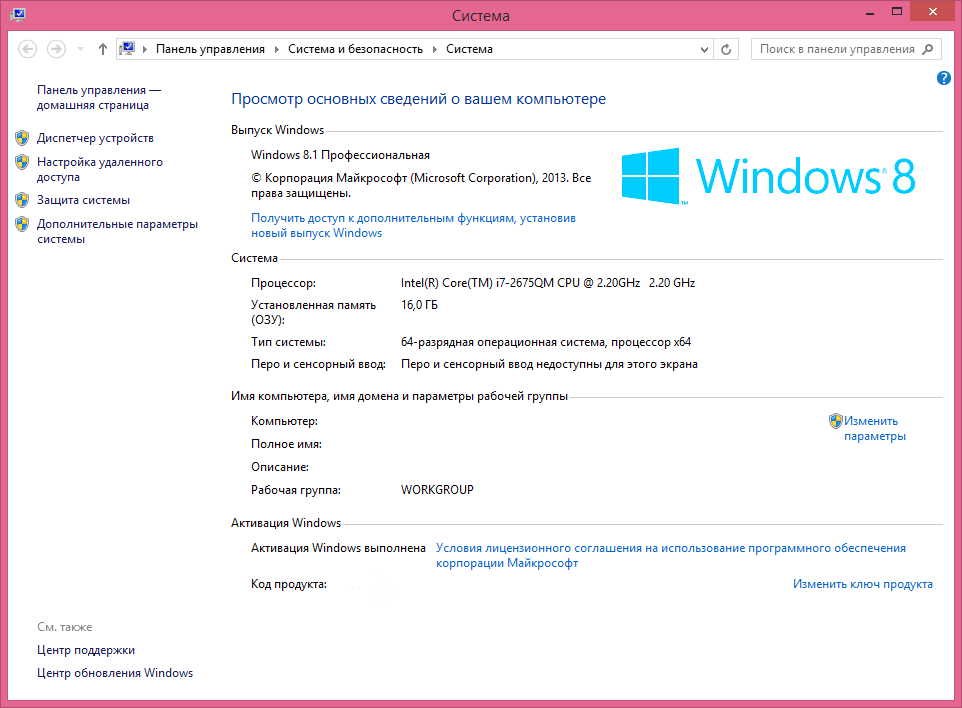962x708 pixels.
Task: Open the address bar history dropdown
Action: pos(704,49)
